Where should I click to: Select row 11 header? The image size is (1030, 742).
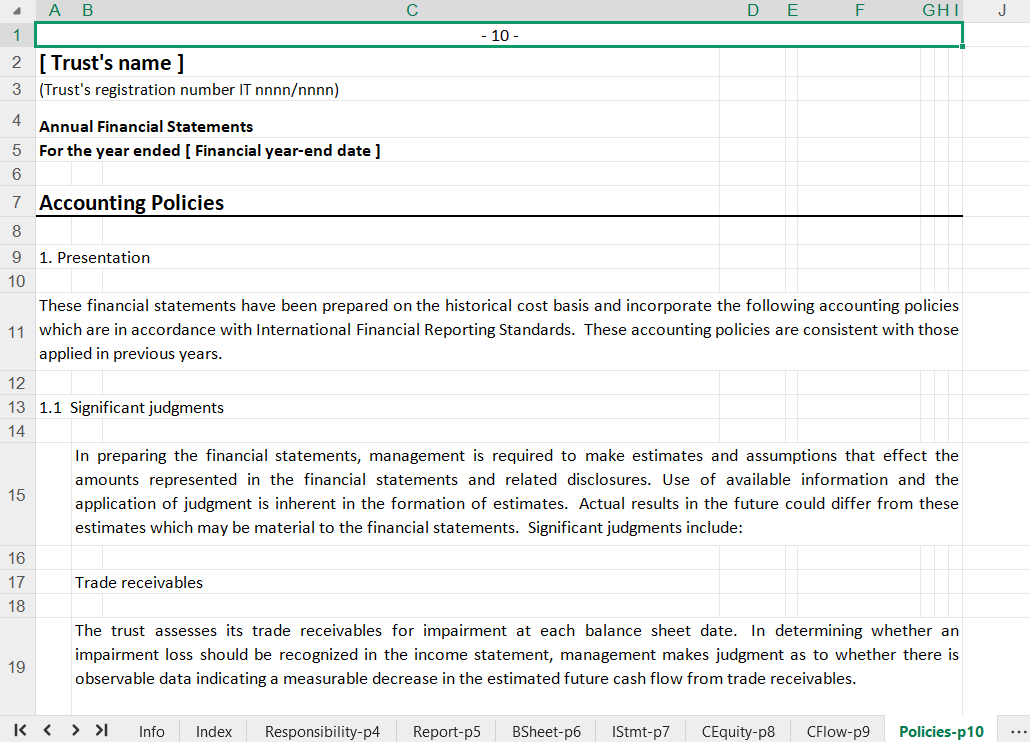tap(17, 331)
